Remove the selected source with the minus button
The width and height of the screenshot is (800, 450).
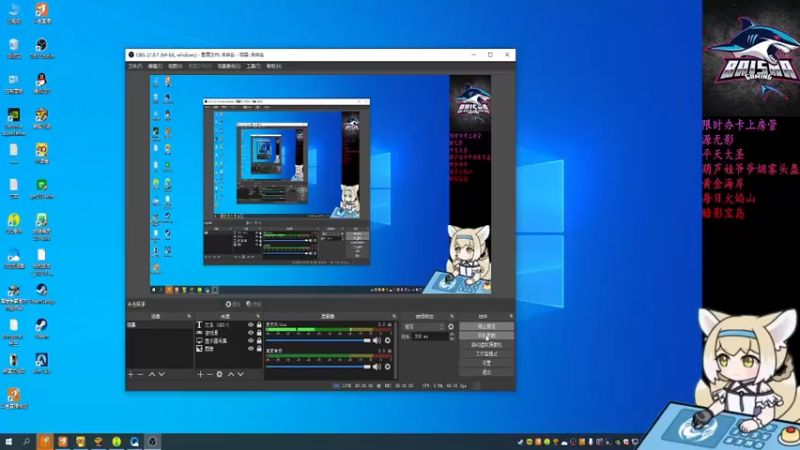209,374
